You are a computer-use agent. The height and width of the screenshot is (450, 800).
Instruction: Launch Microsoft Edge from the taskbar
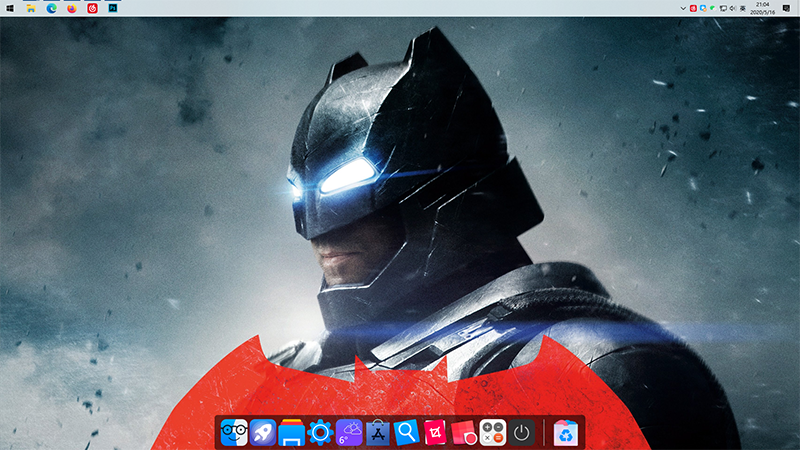tap(52, 8)
